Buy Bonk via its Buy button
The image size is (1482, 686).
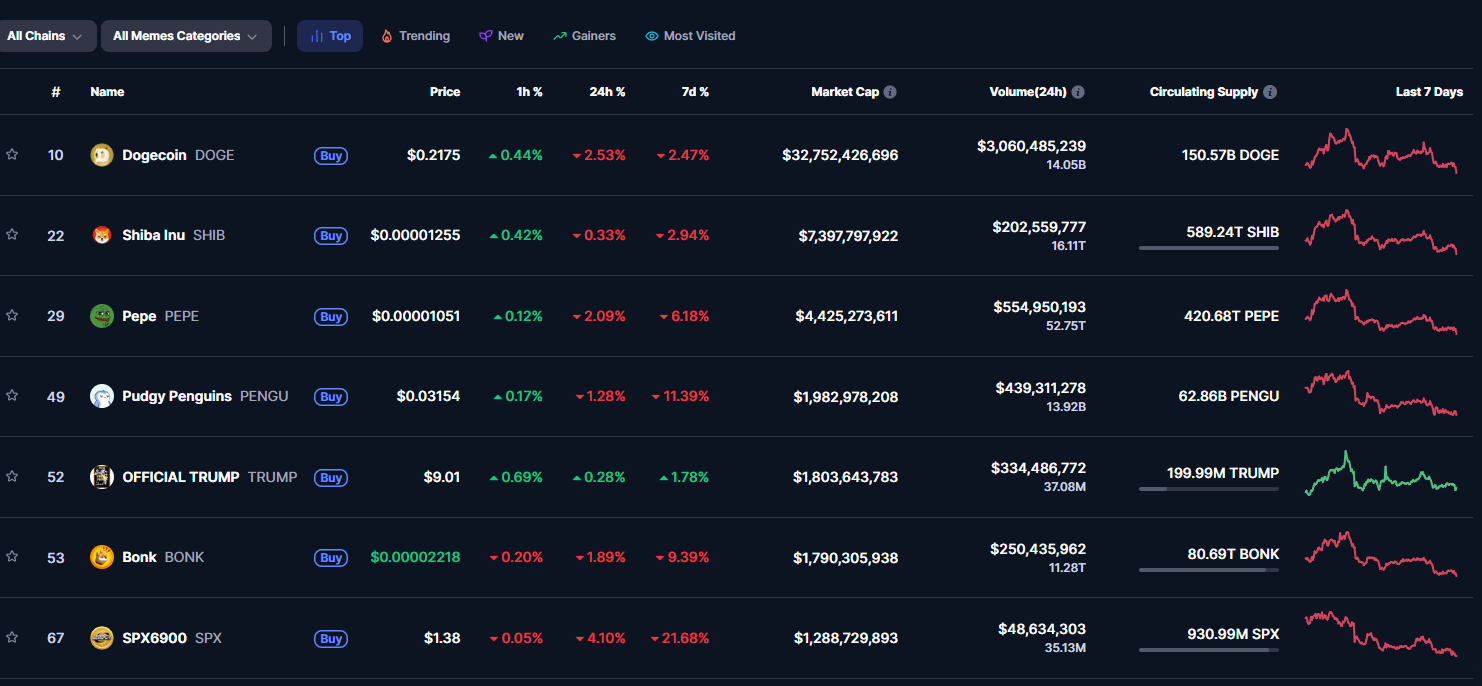[x=331, y=558]
